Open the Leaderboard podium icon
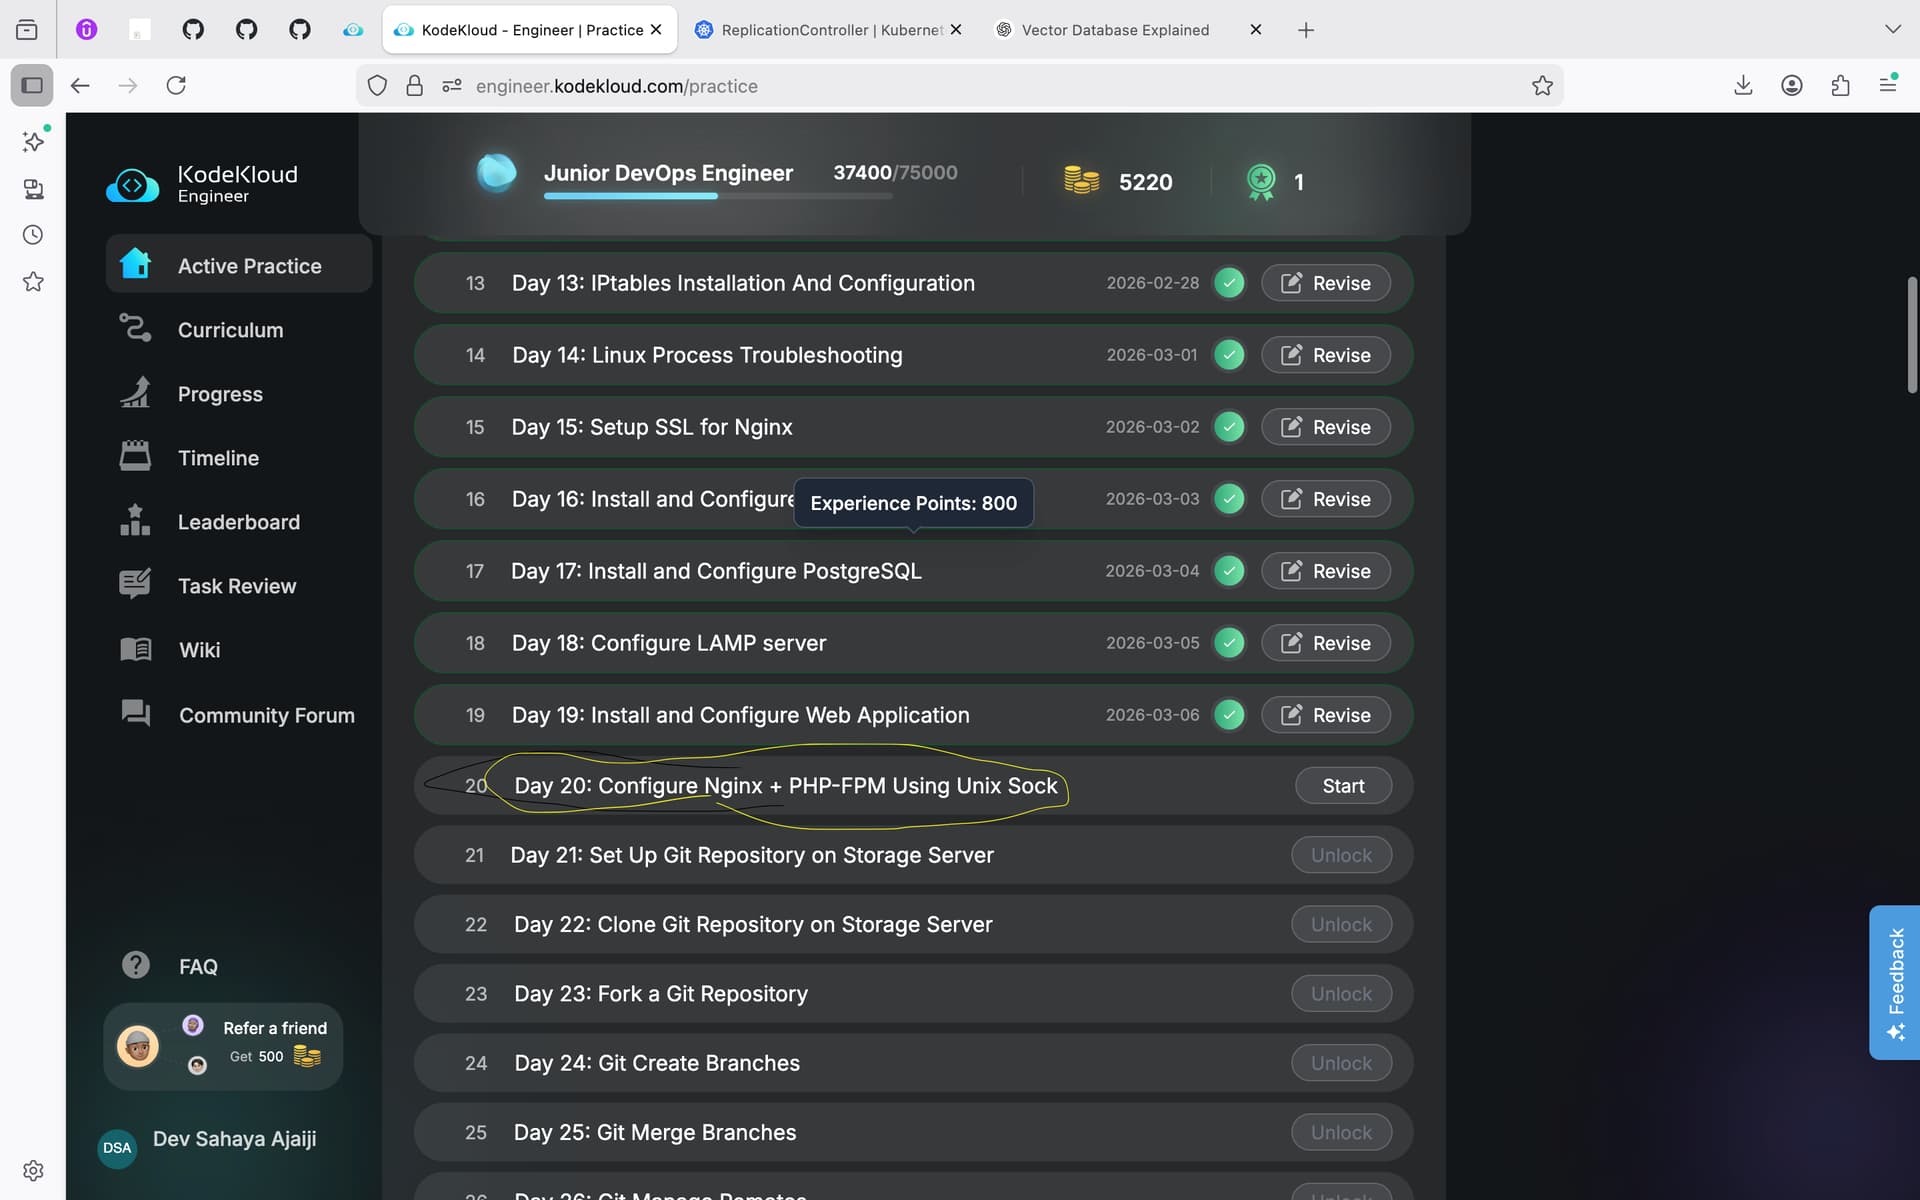Screen dimensions: 1920x1200 pyautogui.click(x=135, y=521)
